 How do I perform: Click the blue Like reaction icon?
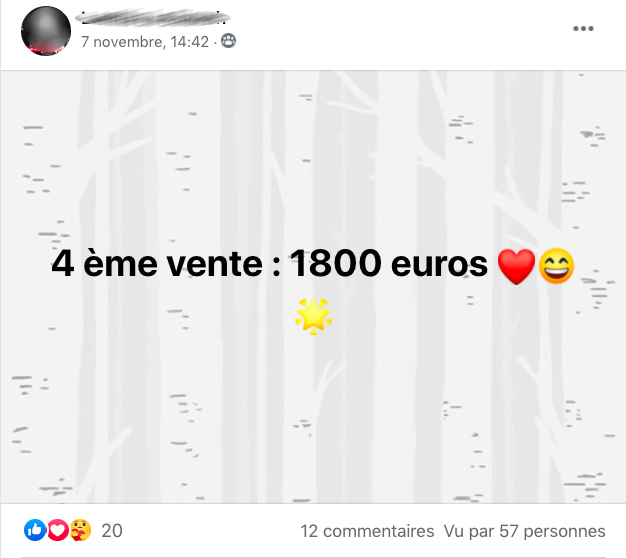35,530
